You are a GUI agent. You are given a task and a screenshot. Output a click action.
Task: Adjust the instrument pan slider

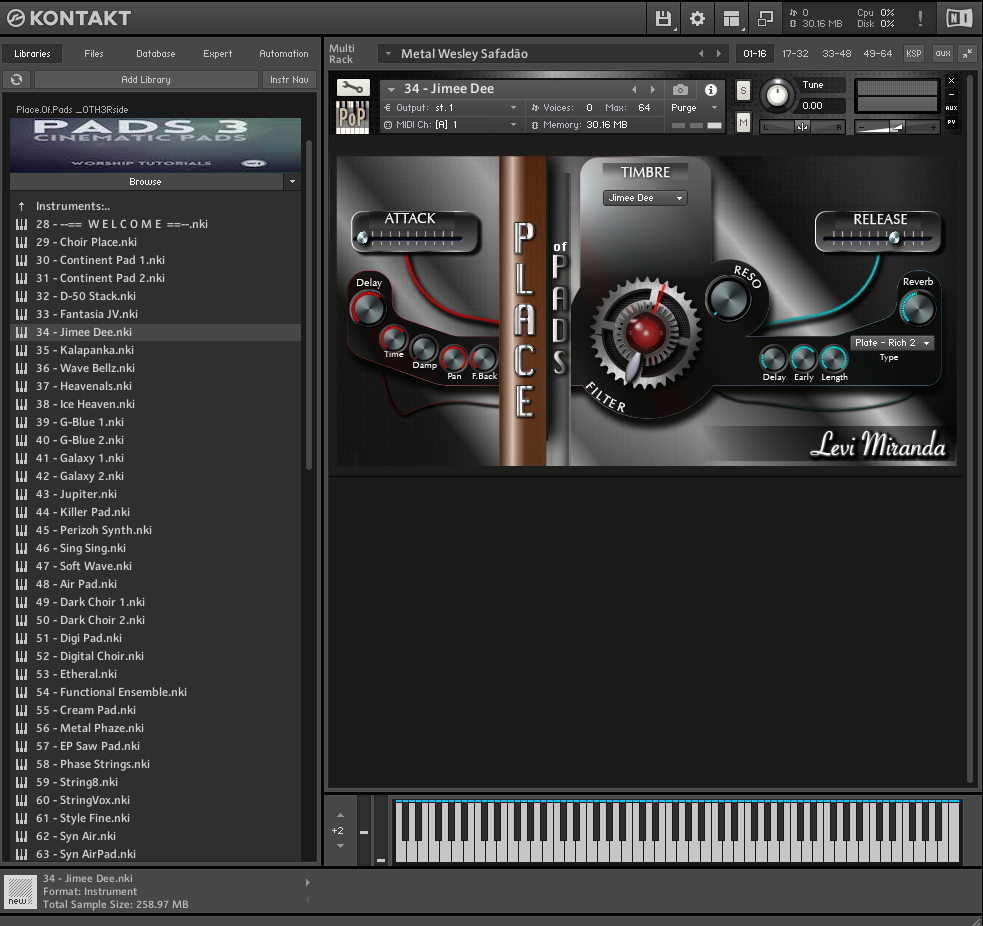pos(802,127)
